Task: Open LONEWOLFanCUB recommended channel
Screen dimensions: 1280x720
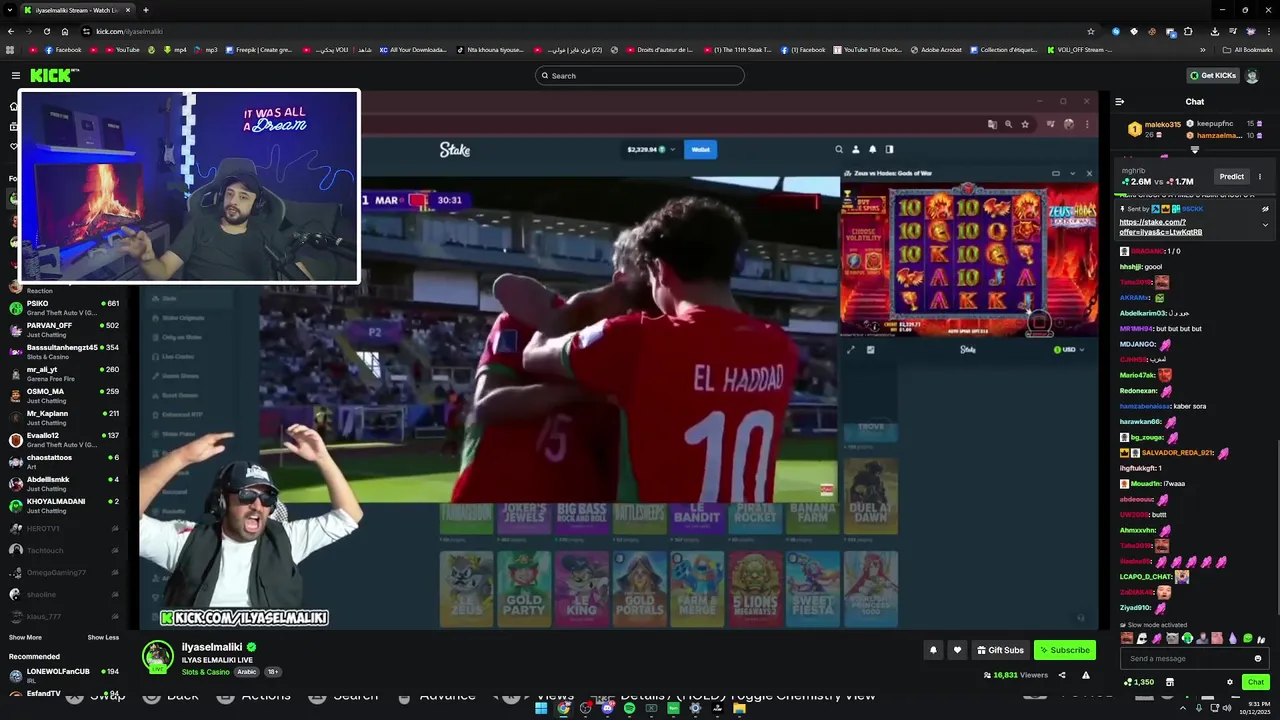Action: (64, 675)
